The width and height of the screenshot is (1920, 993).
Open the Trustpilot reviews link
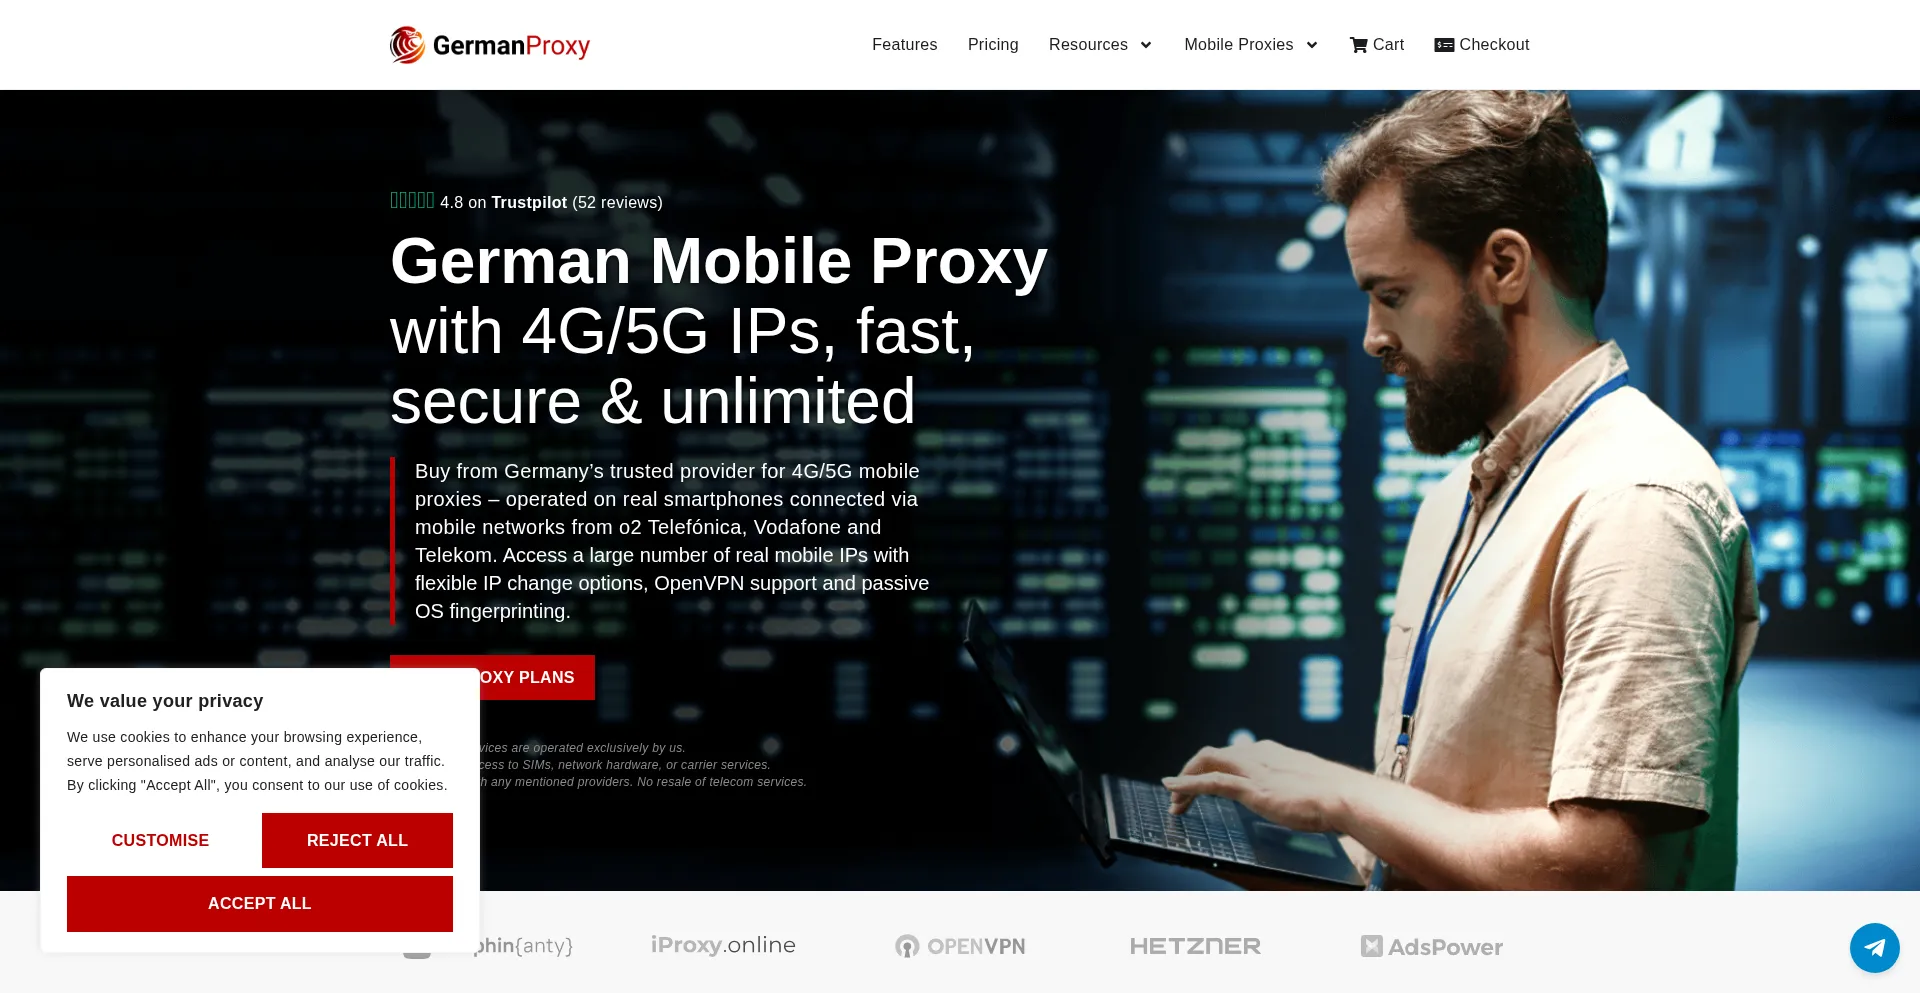click(529, 202)
